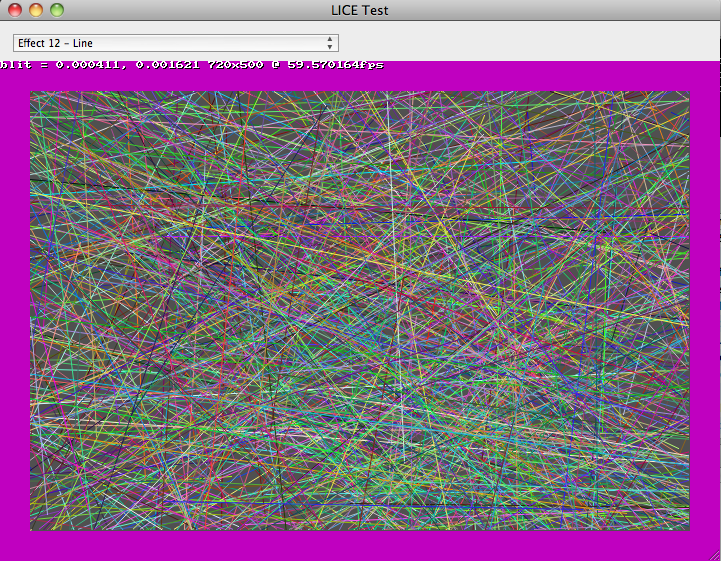The image size is (721, 561).
Task: Zoom the window using green button
Action: coord(57,10)
